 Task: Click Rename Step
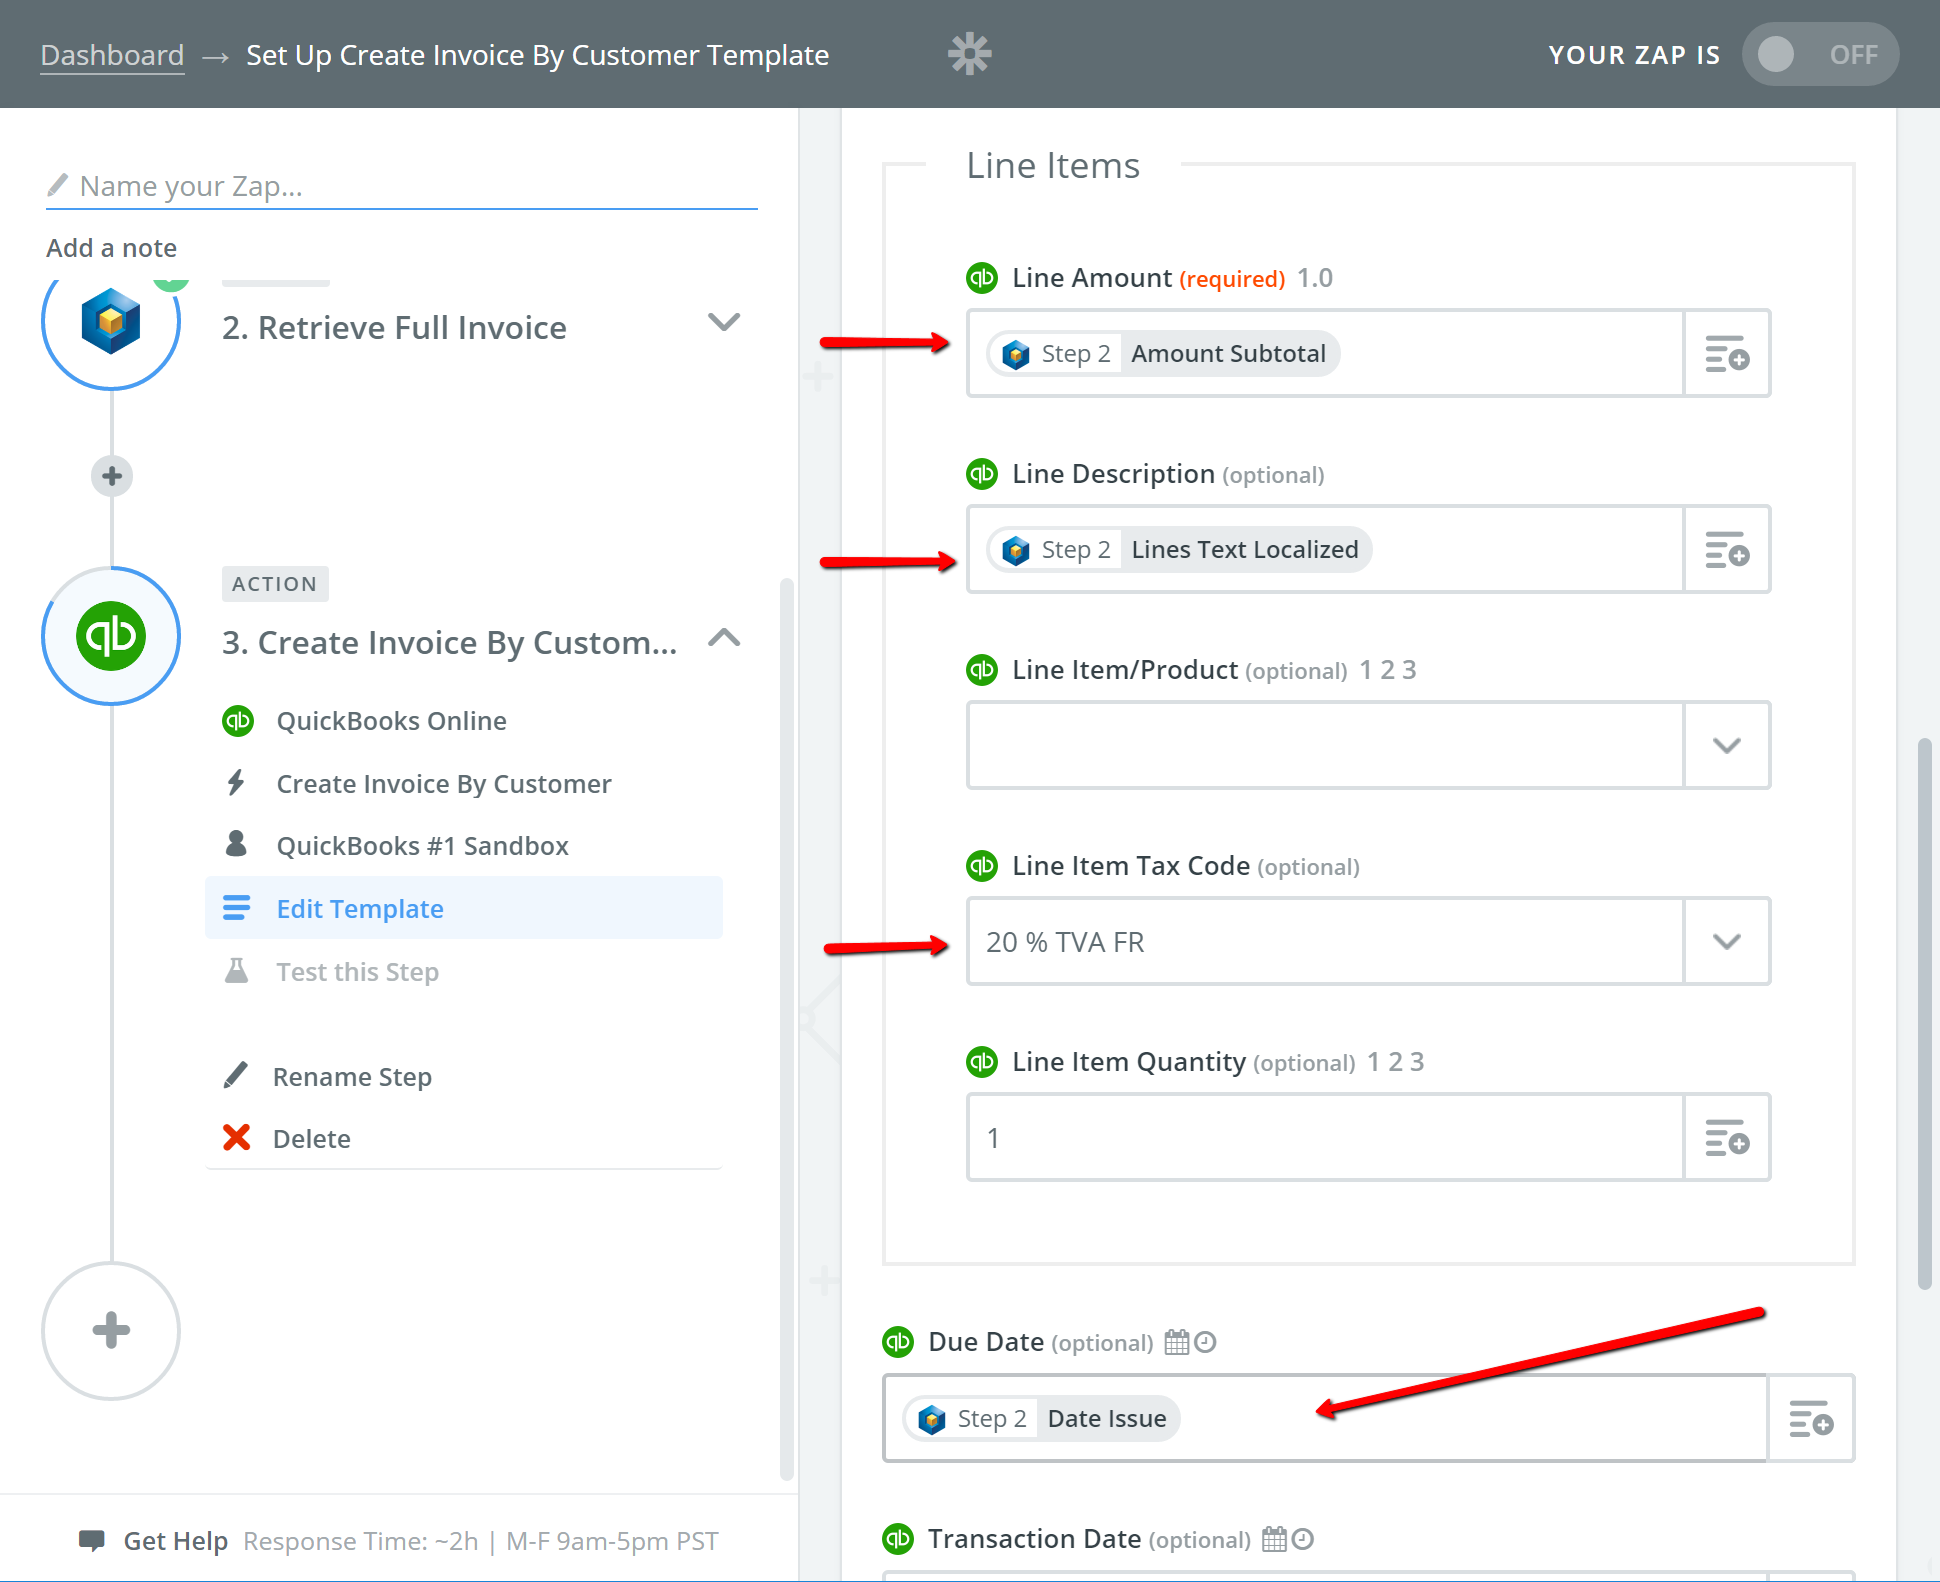click(352, 1077)
